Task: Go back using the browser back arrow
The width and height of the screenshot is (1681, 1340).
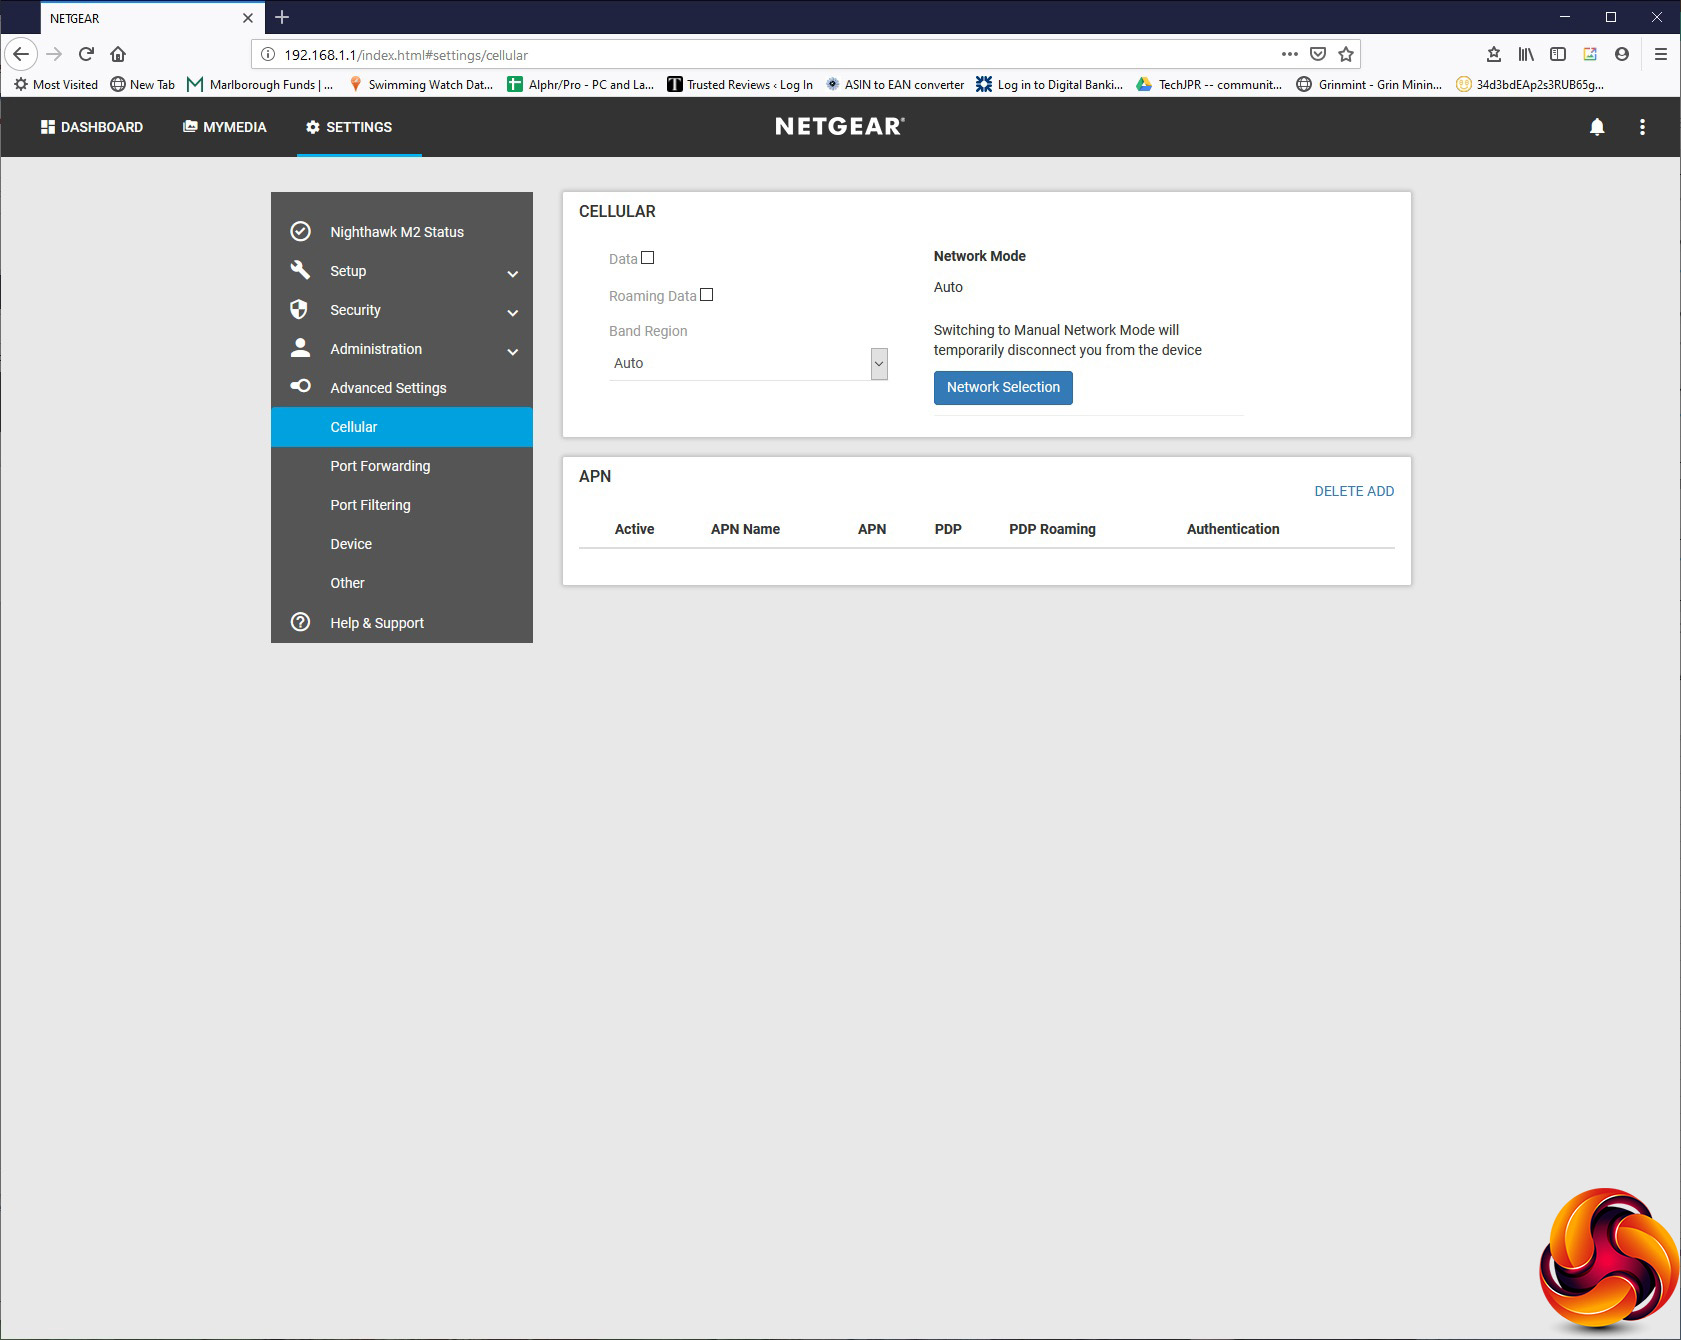Action: [x=21, y=54]
